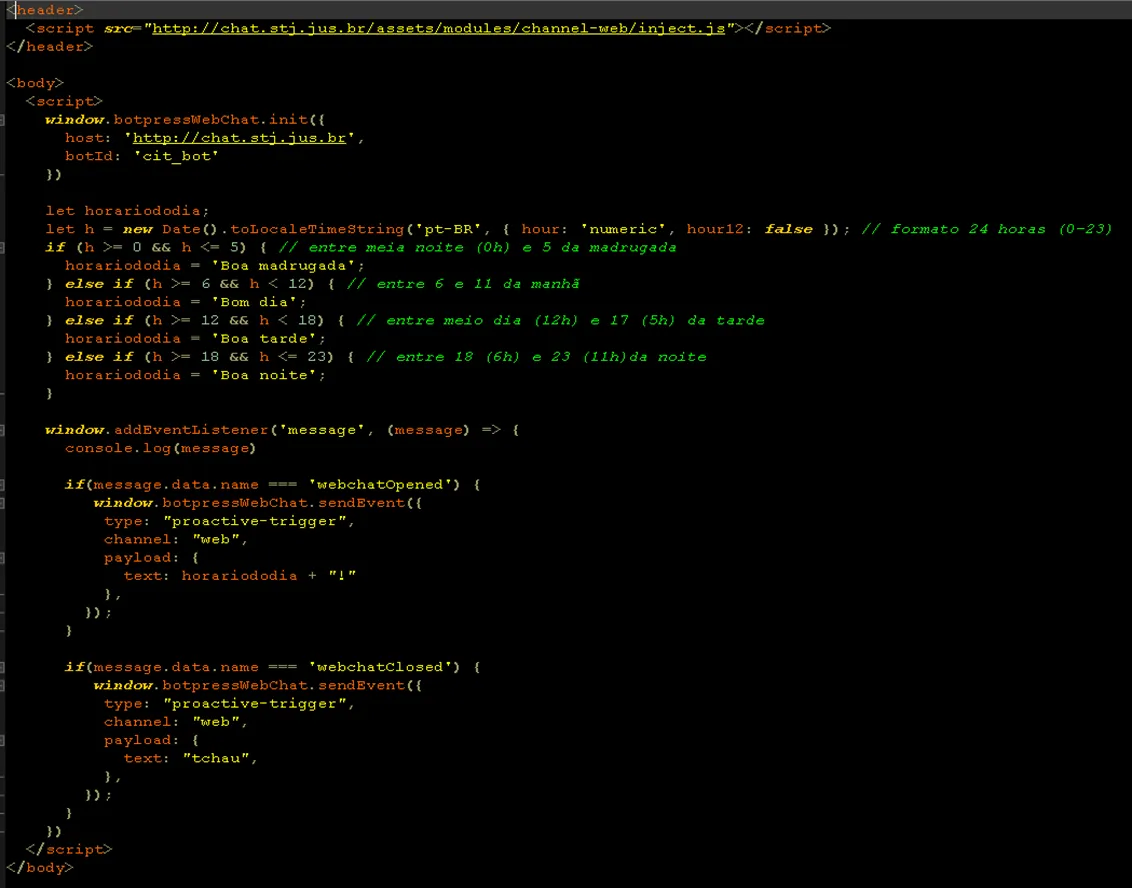Click the addEventListener 'message' argument
This screenshot has width=1132, height=888.
[x=322, y=430]
